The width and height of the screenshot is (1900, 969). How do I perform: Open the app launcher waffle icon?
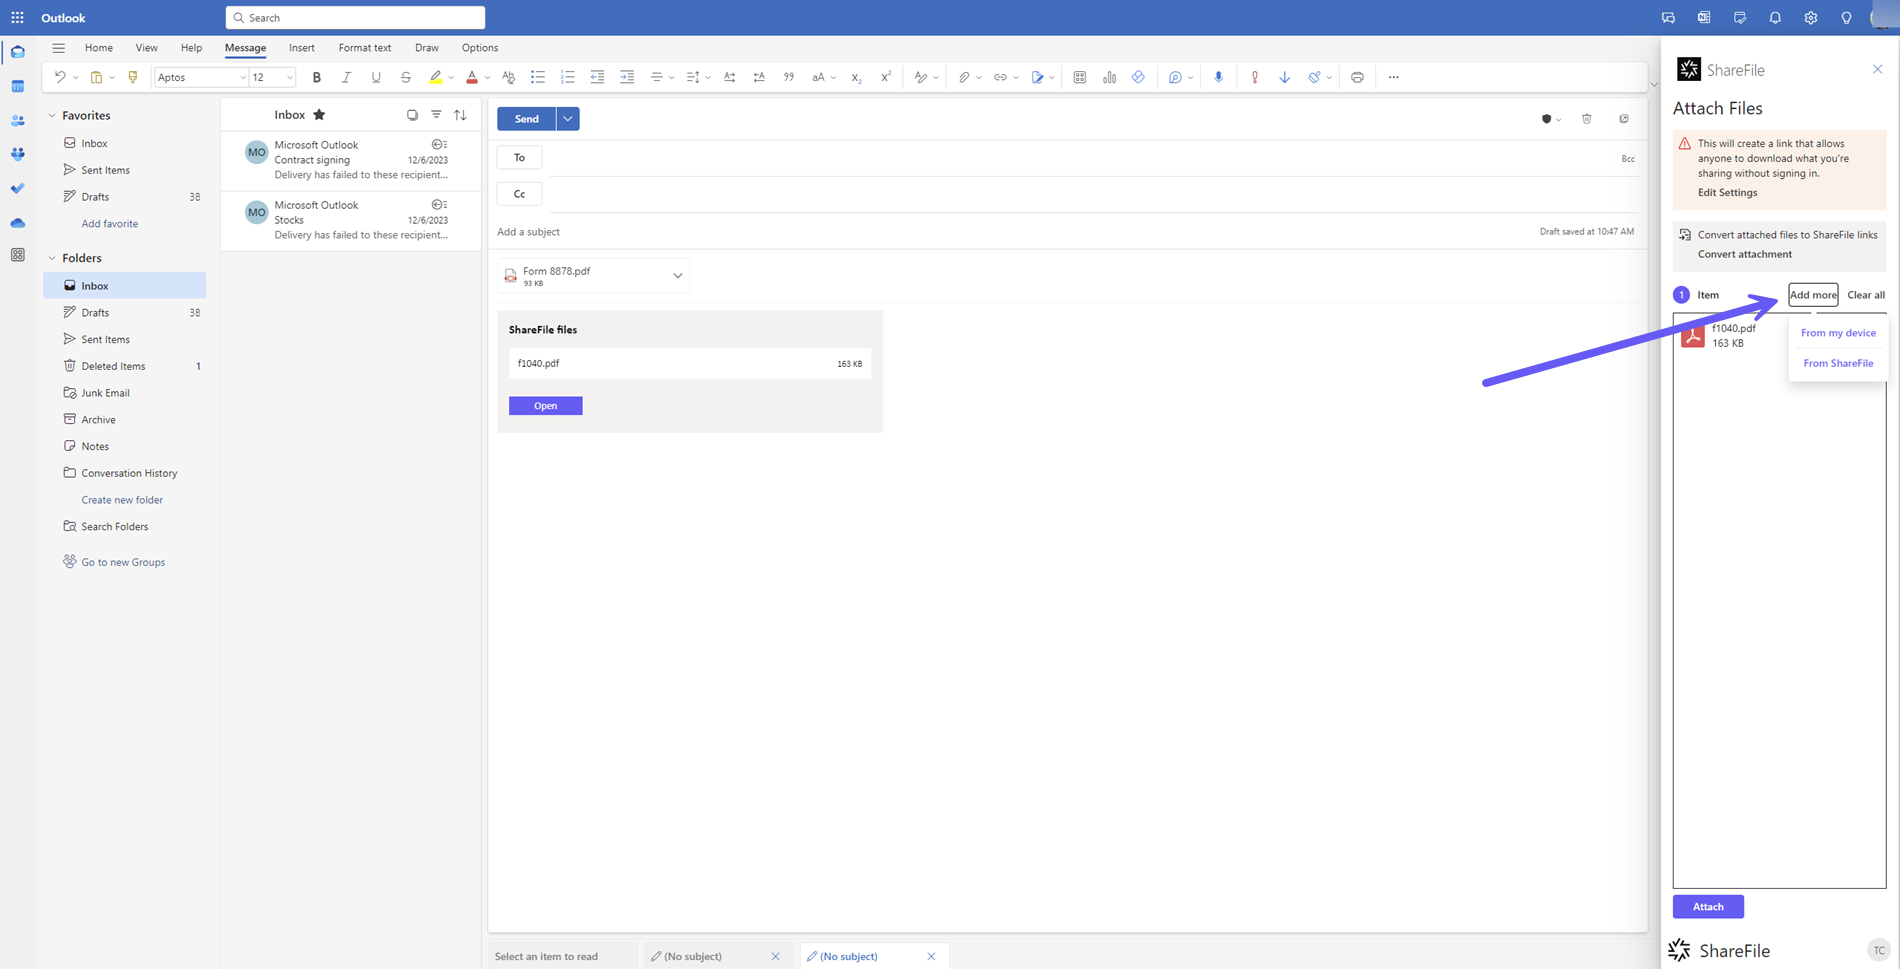(17, 18)
